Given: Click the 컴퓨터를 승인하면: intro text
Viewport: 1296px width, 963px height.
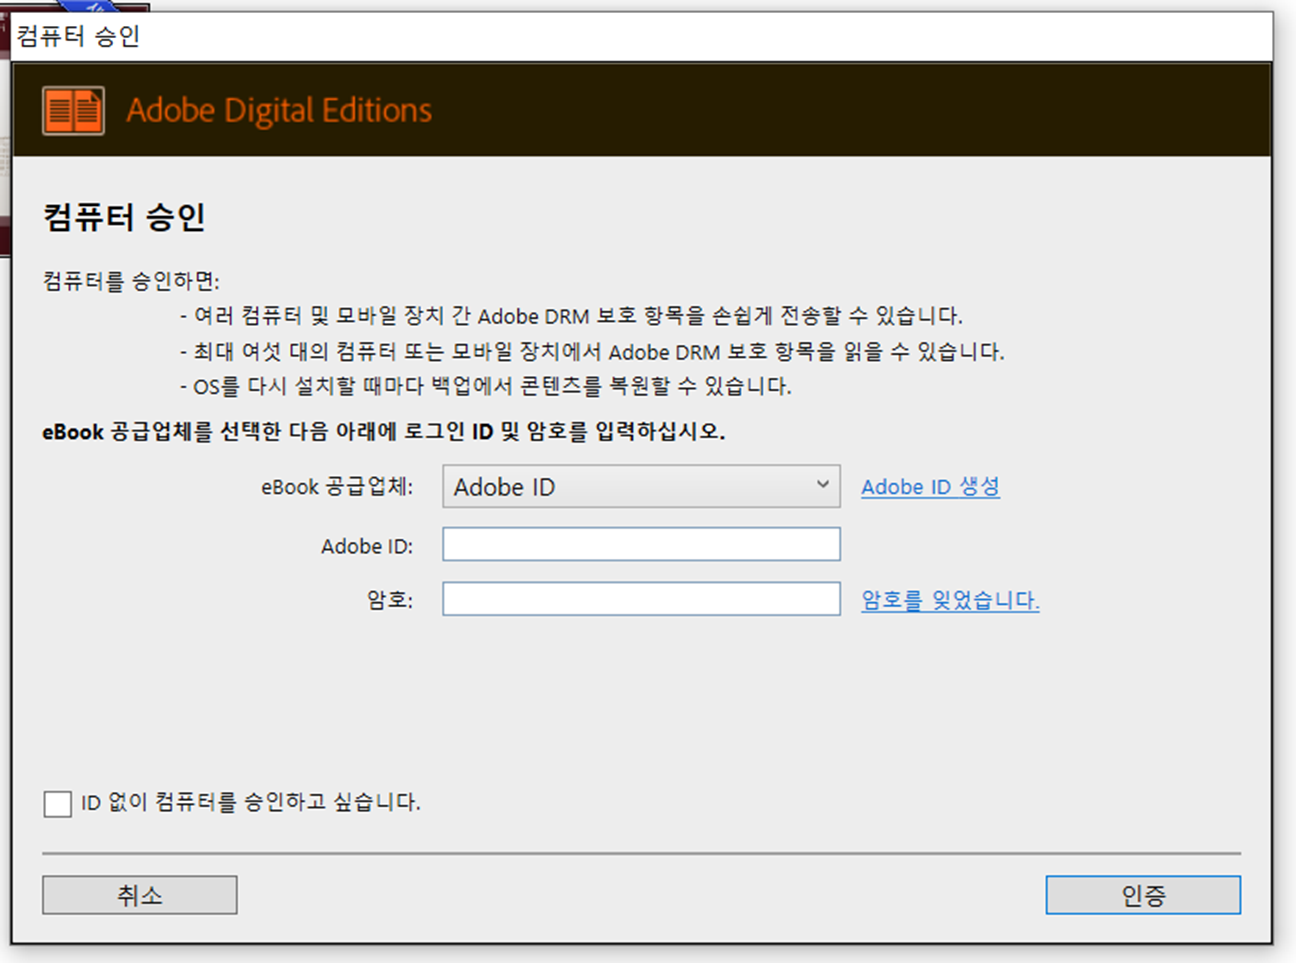Looking at the screenshot, I should click(x=131, y=281).
